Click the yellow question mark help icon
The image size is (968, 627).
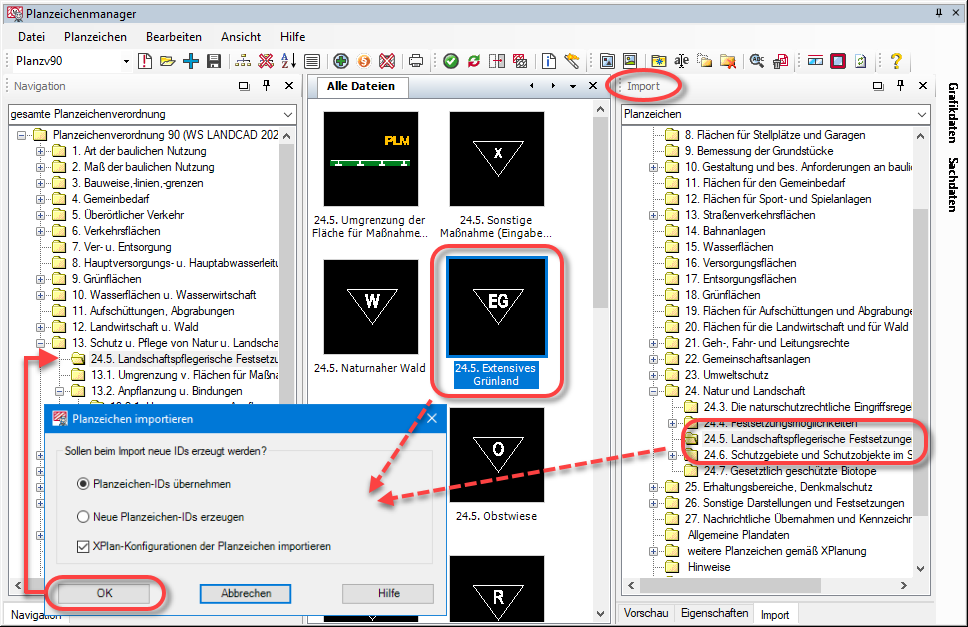pos(896,61)
